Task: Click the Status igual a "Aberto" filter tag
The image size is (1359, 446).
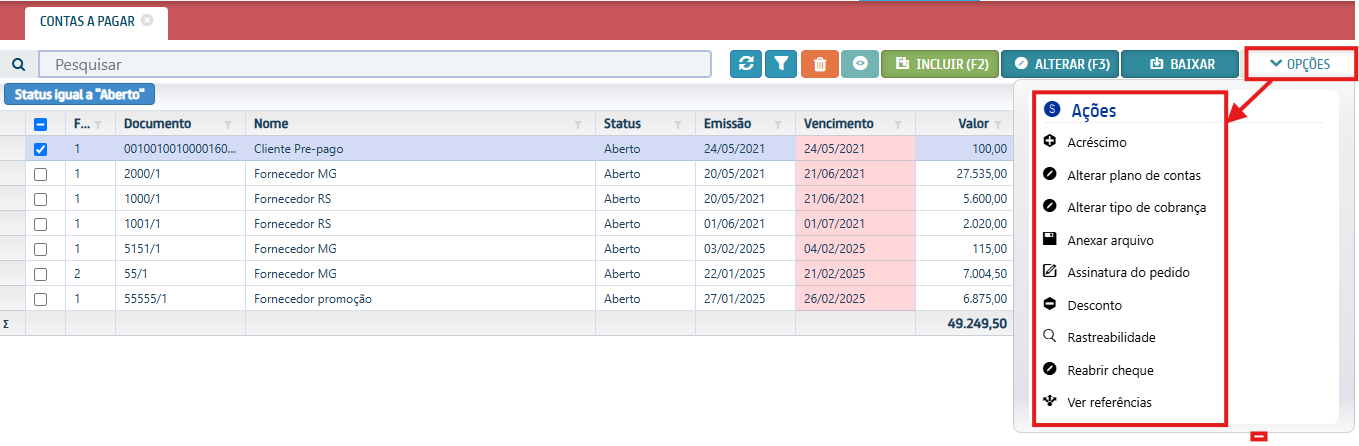Action: pos(80,94)
